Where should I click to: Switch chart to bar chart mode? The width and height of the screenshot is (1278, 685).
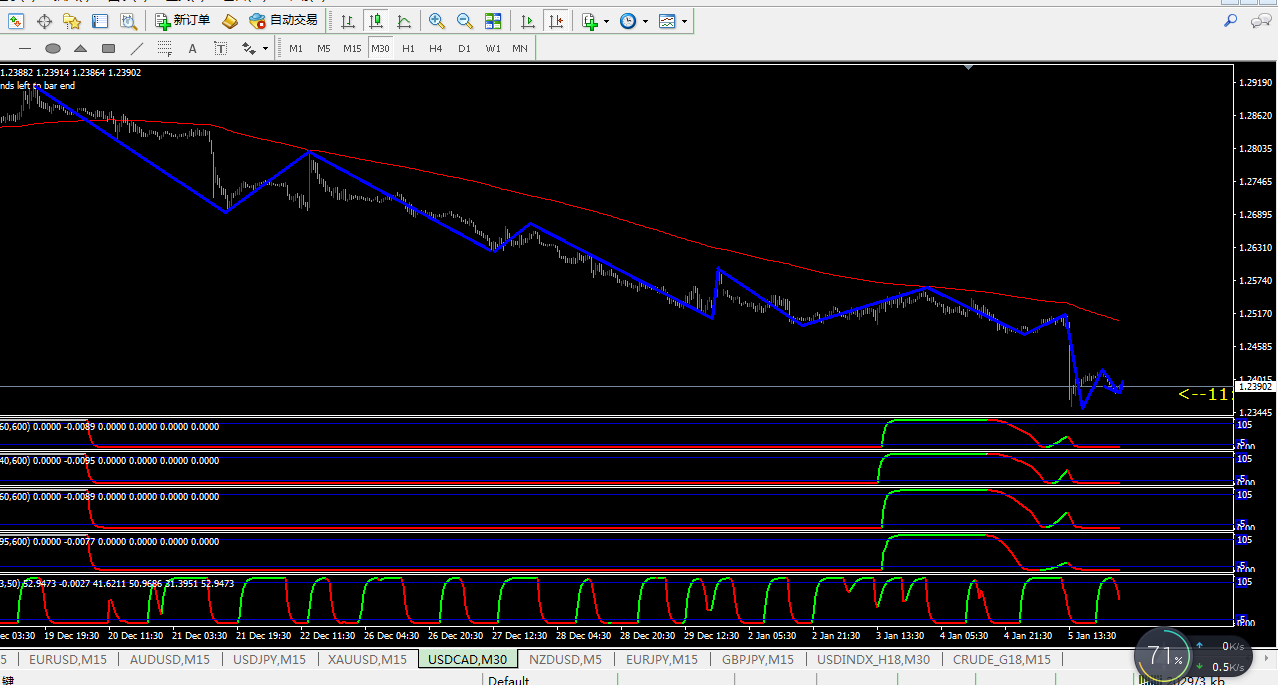tap(348, 21)
